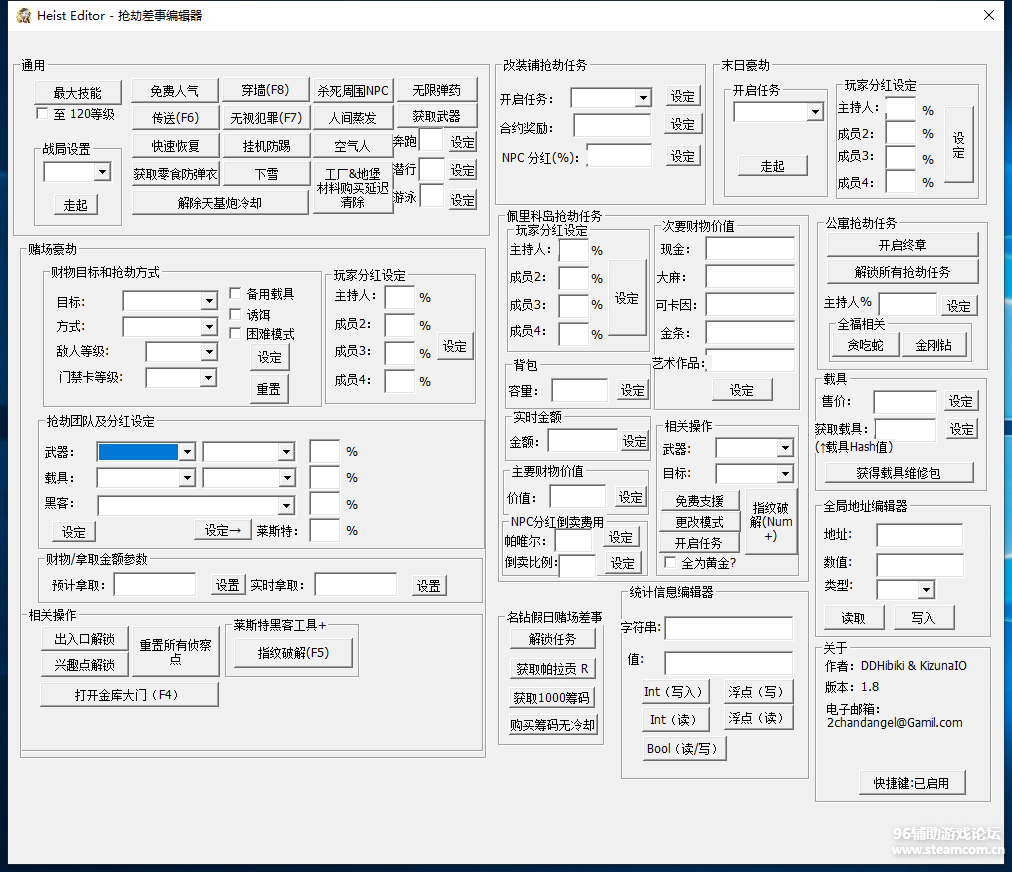Click the 地址 input field
The width and height of the screenshot is (1012, 872).
coord(919,535)
